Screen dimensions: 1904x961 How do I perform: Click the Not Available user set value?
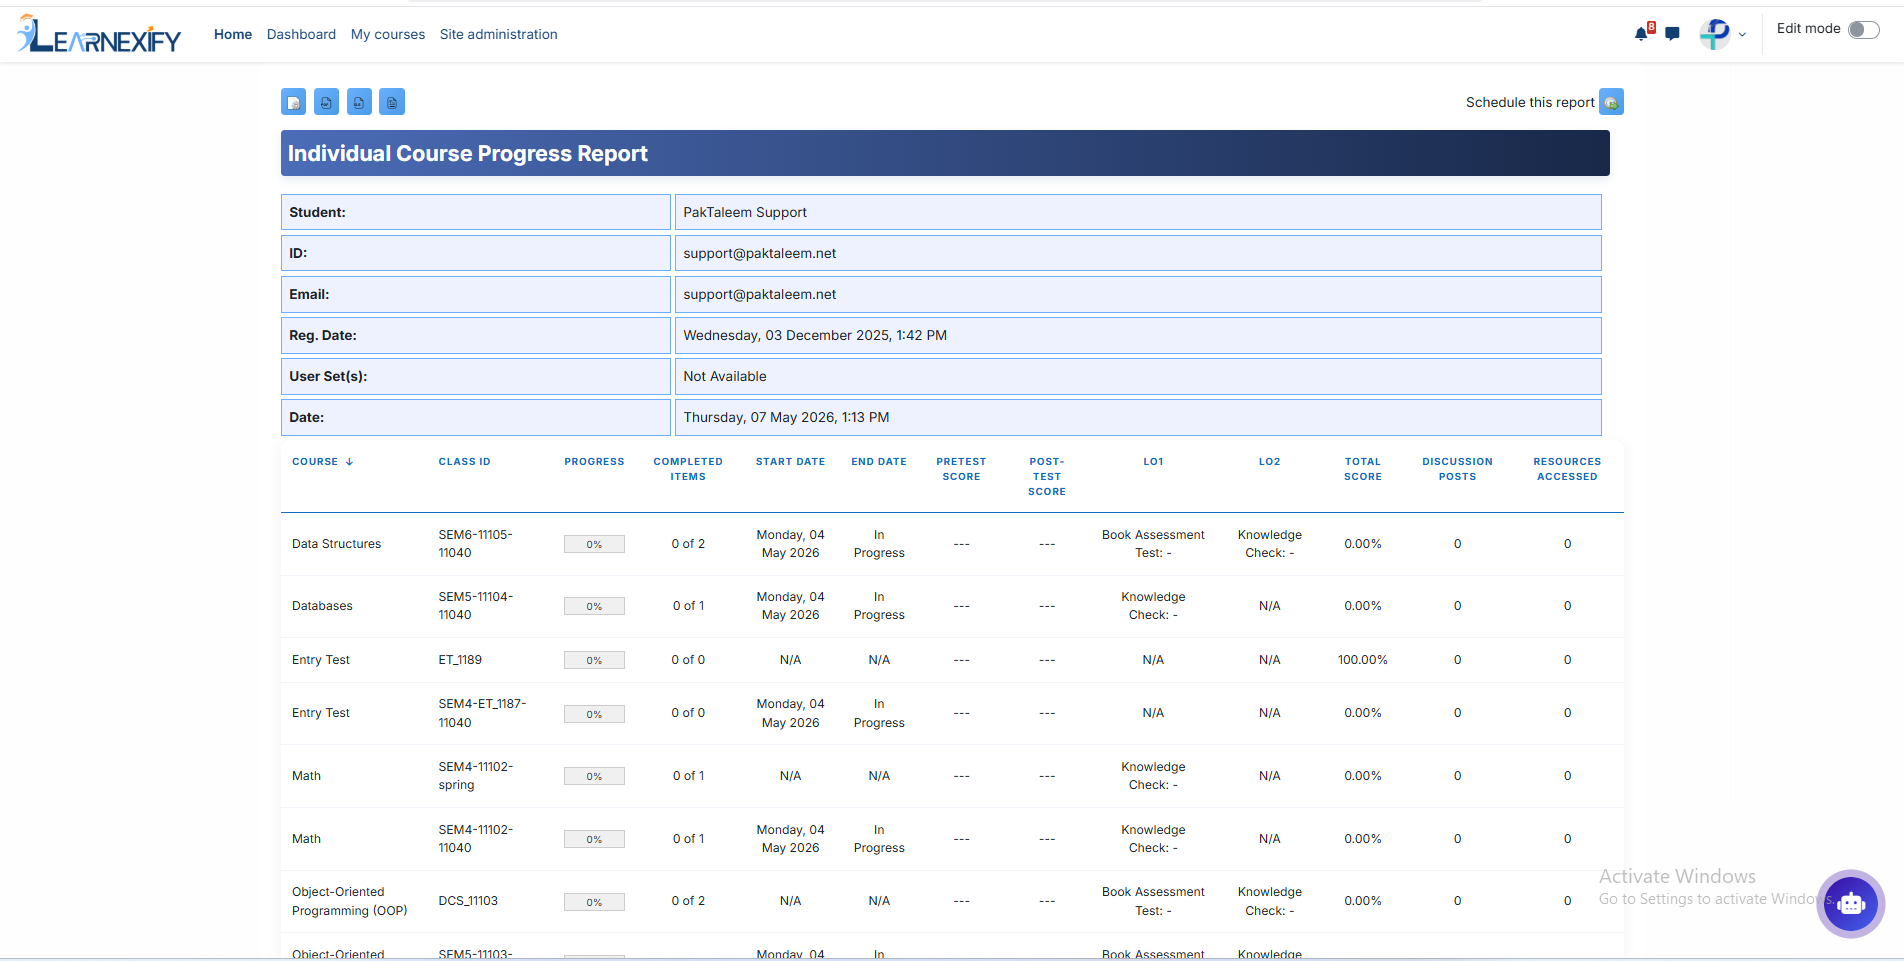[725, 376]
